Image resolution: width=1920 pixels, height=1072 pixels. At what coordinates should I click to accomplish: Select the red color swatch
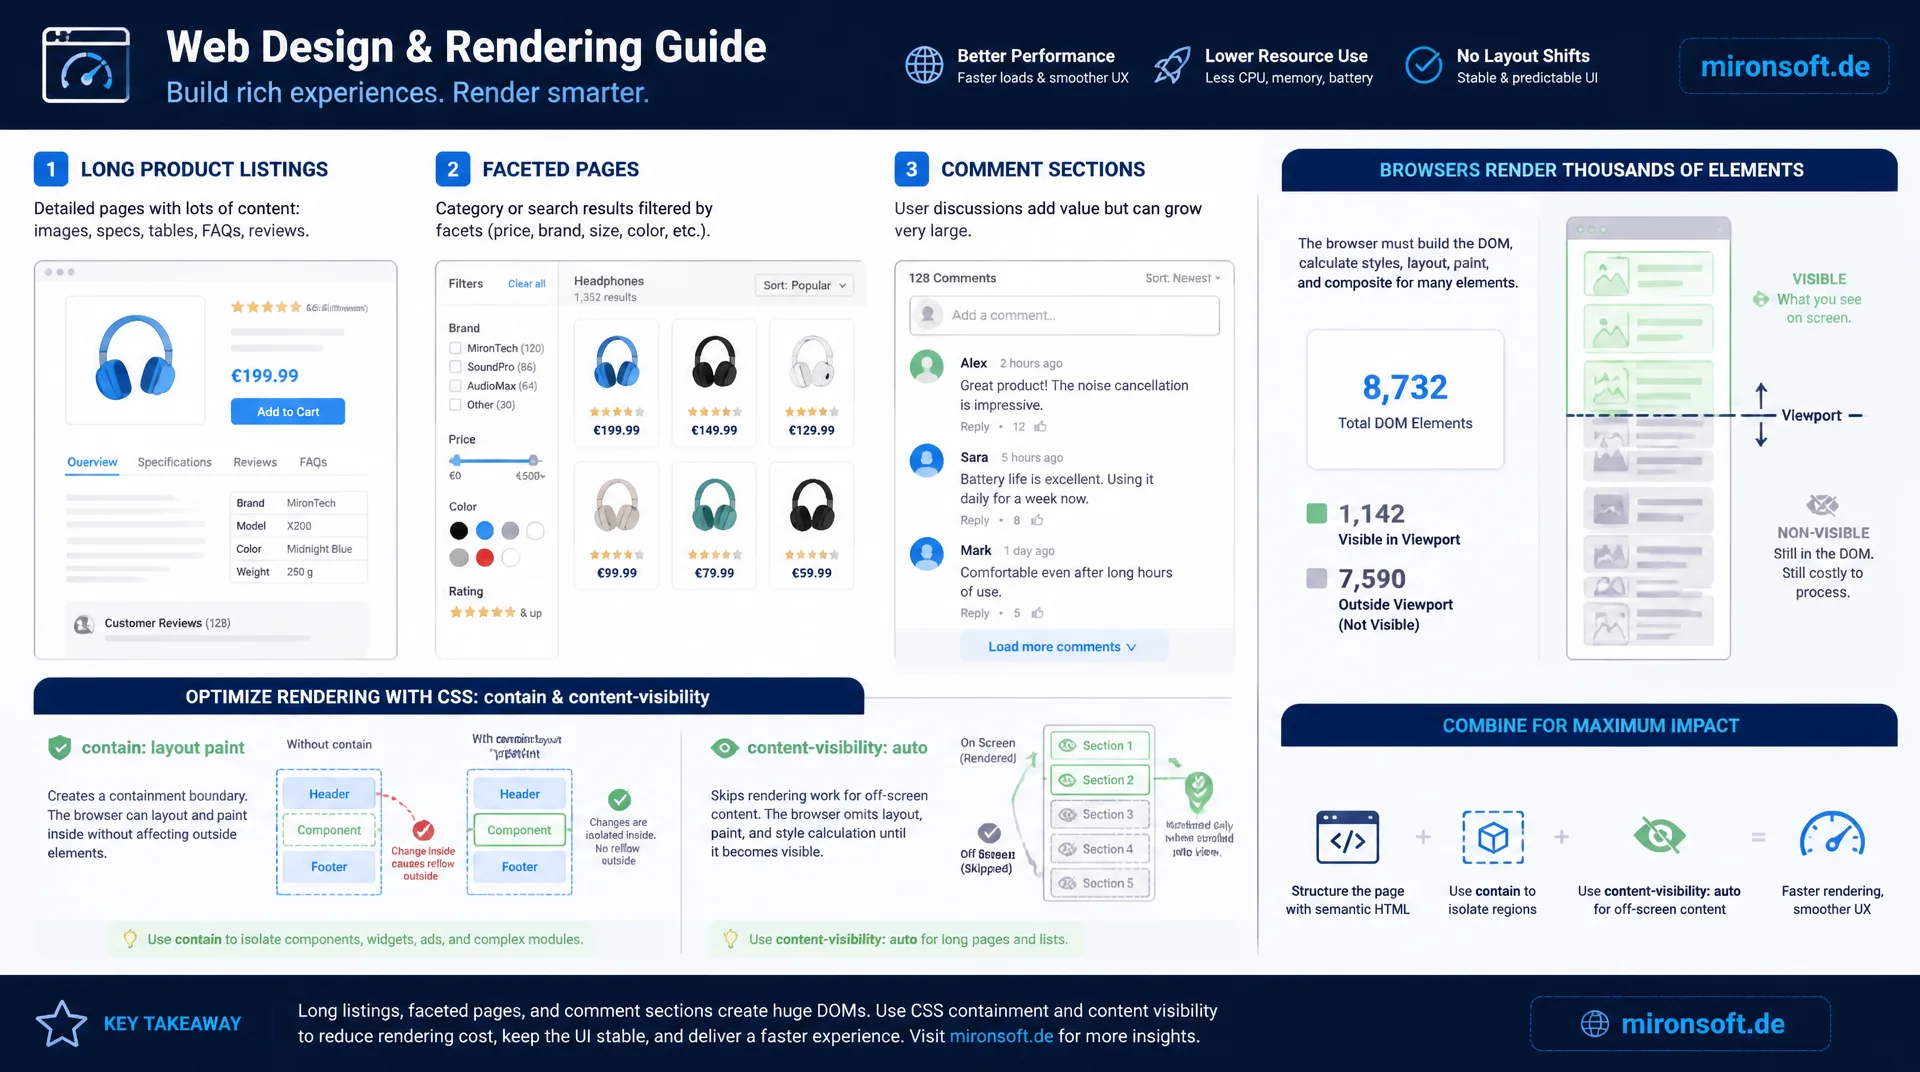(x=485, y=558)
